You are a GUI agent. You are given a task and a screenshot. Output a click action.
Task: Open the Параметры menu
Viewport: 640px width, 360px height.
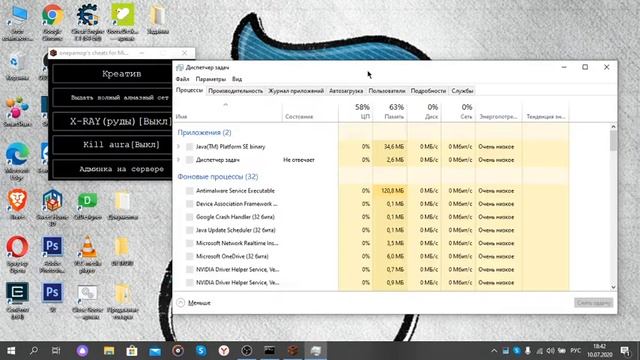pyautogui.click(x=211, y=79)
